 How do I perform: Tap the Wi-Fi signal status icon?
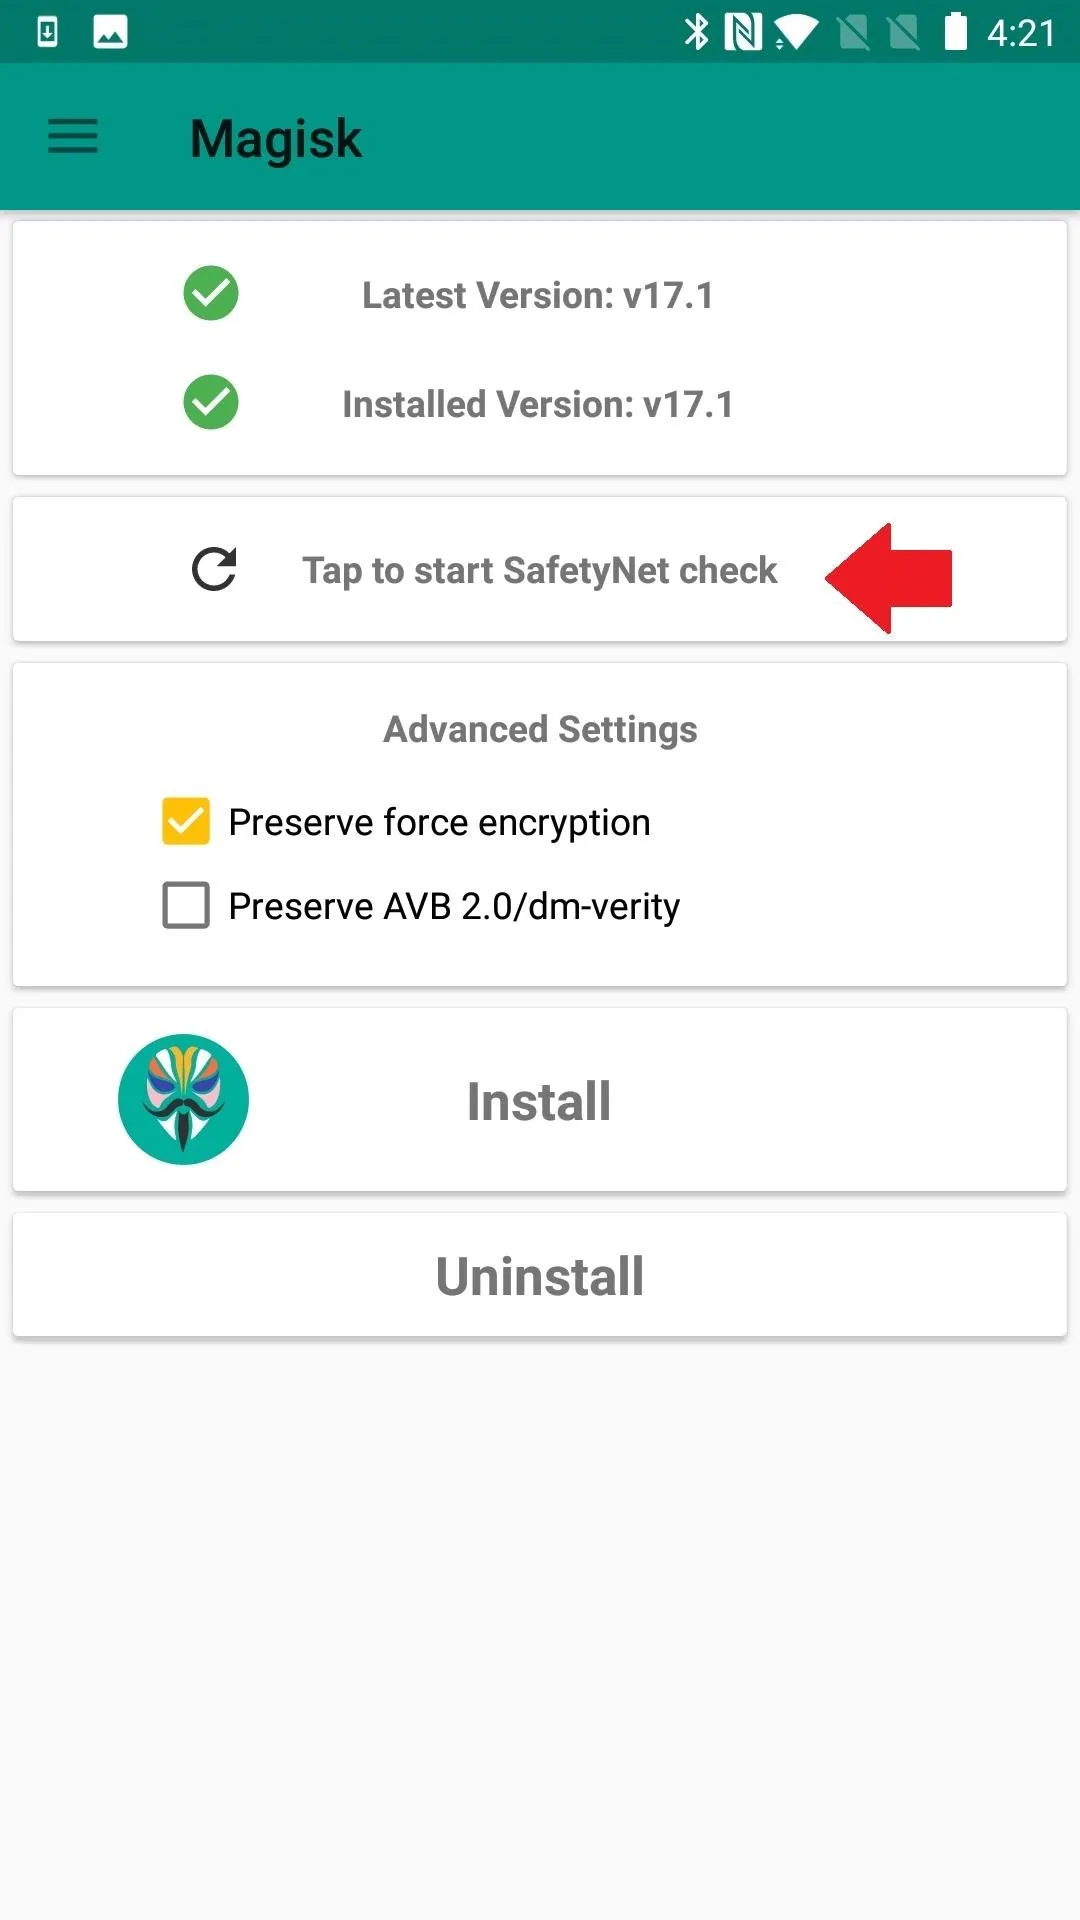click(796, 33)
